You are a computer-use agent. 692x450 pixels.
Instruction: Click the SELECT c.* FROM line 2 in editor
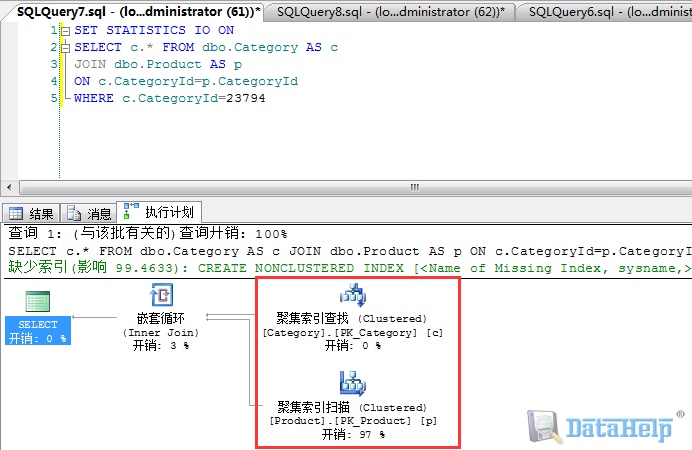click(x=206, y=48)
